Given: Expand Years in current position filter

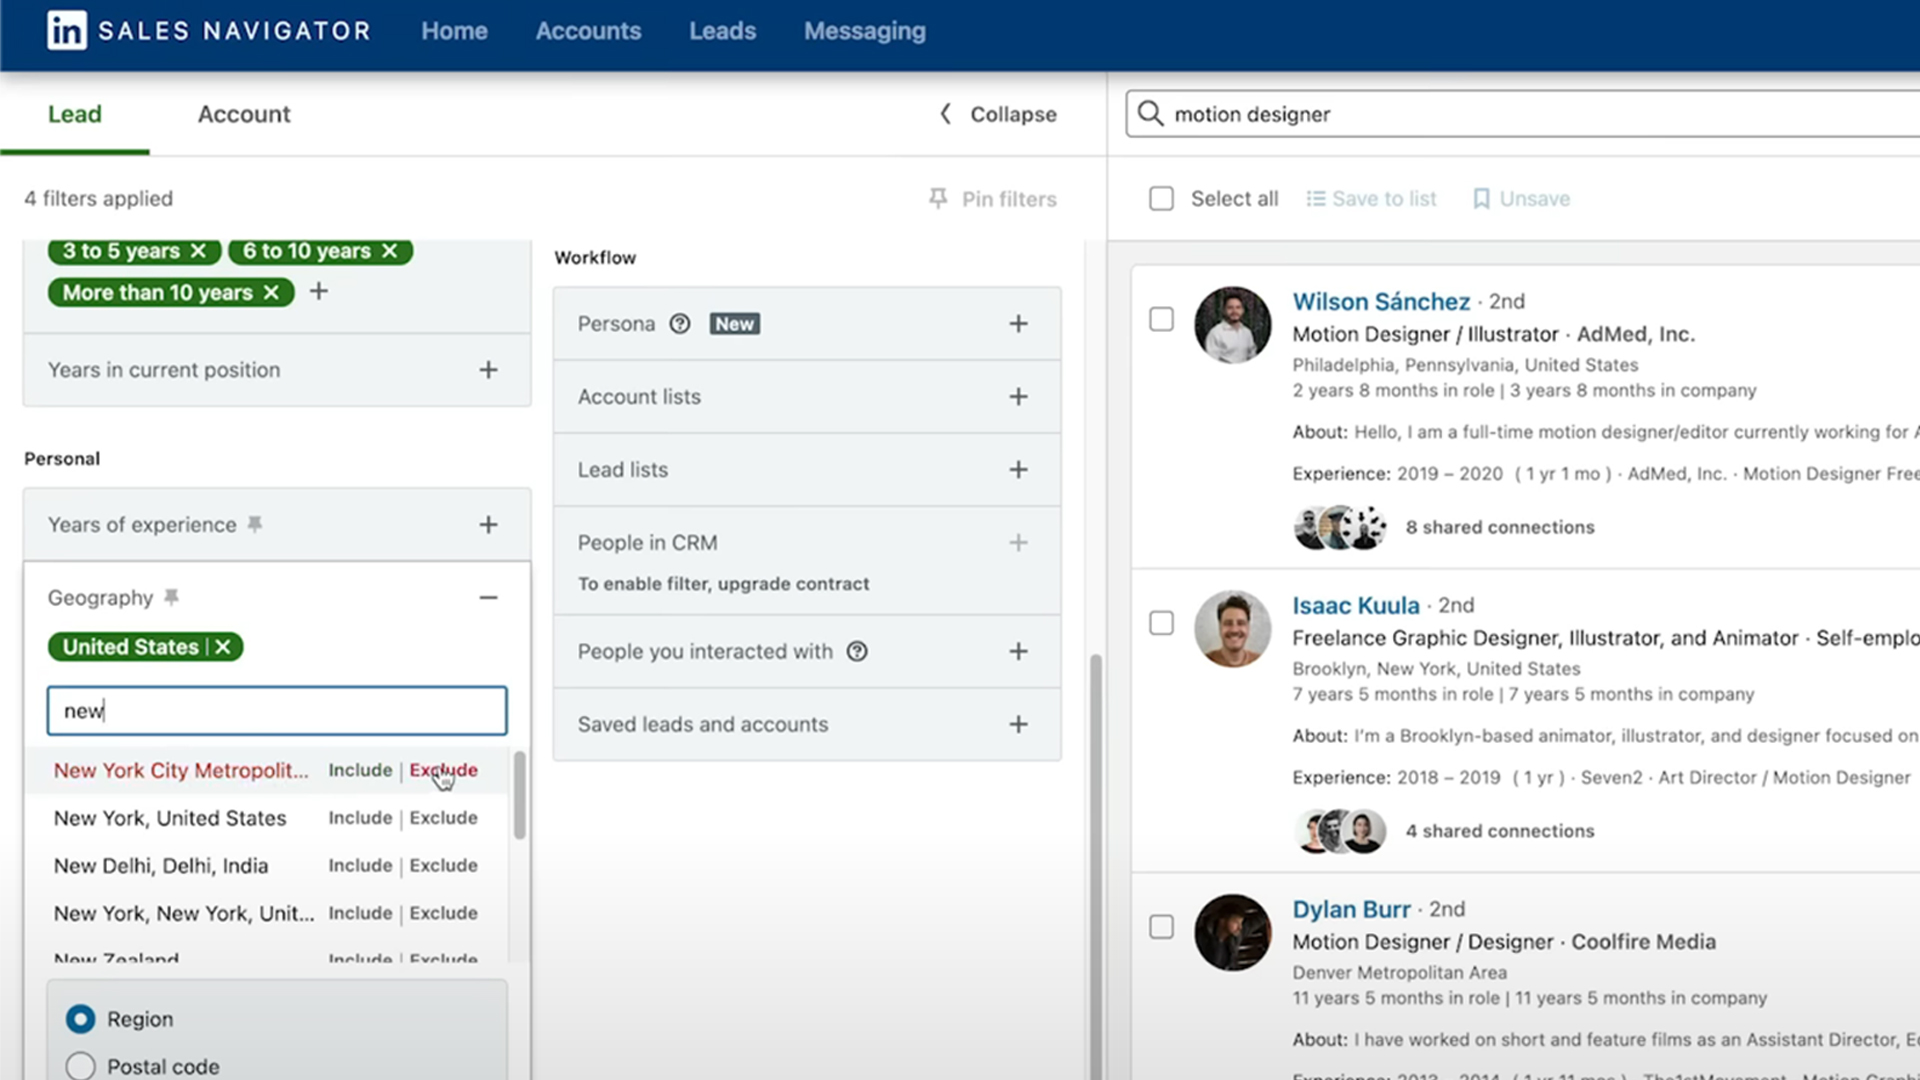Looking at the screenshot, I should click(488, 370).
